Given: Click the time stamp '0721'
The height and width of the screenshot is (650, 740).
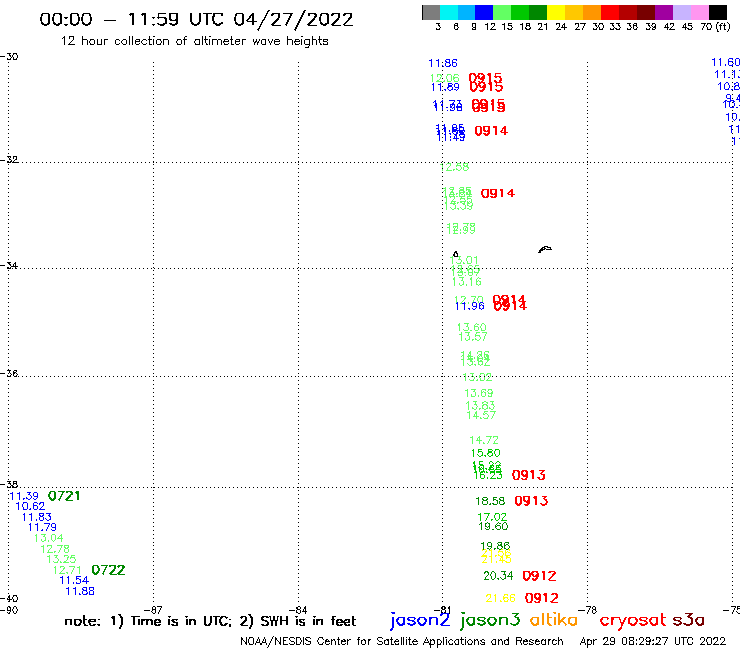Looking at the screenshot, I should point(64,496).
